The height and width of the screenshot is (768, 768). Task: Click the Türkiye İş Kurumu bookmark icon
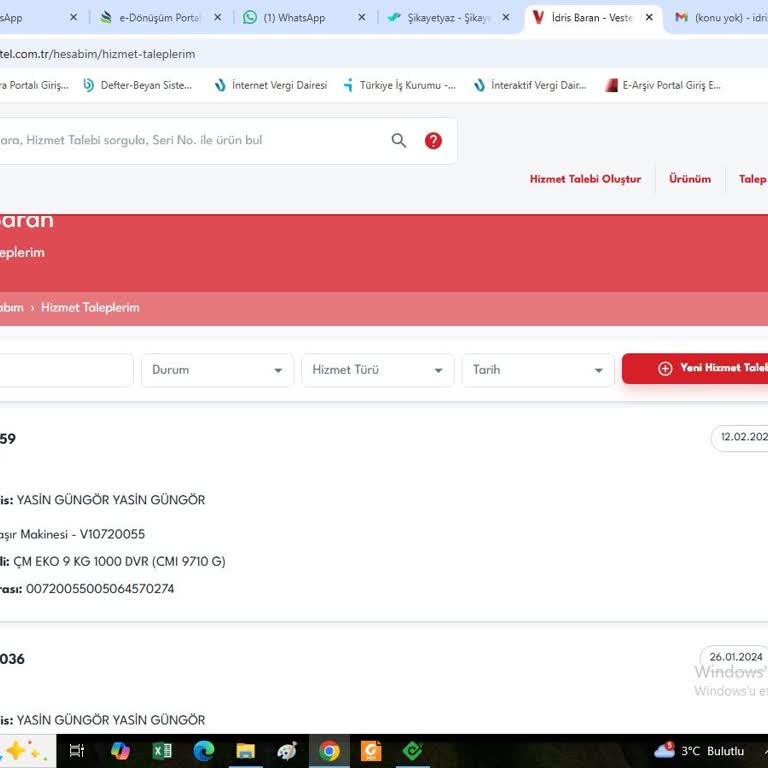pos(348,85)
